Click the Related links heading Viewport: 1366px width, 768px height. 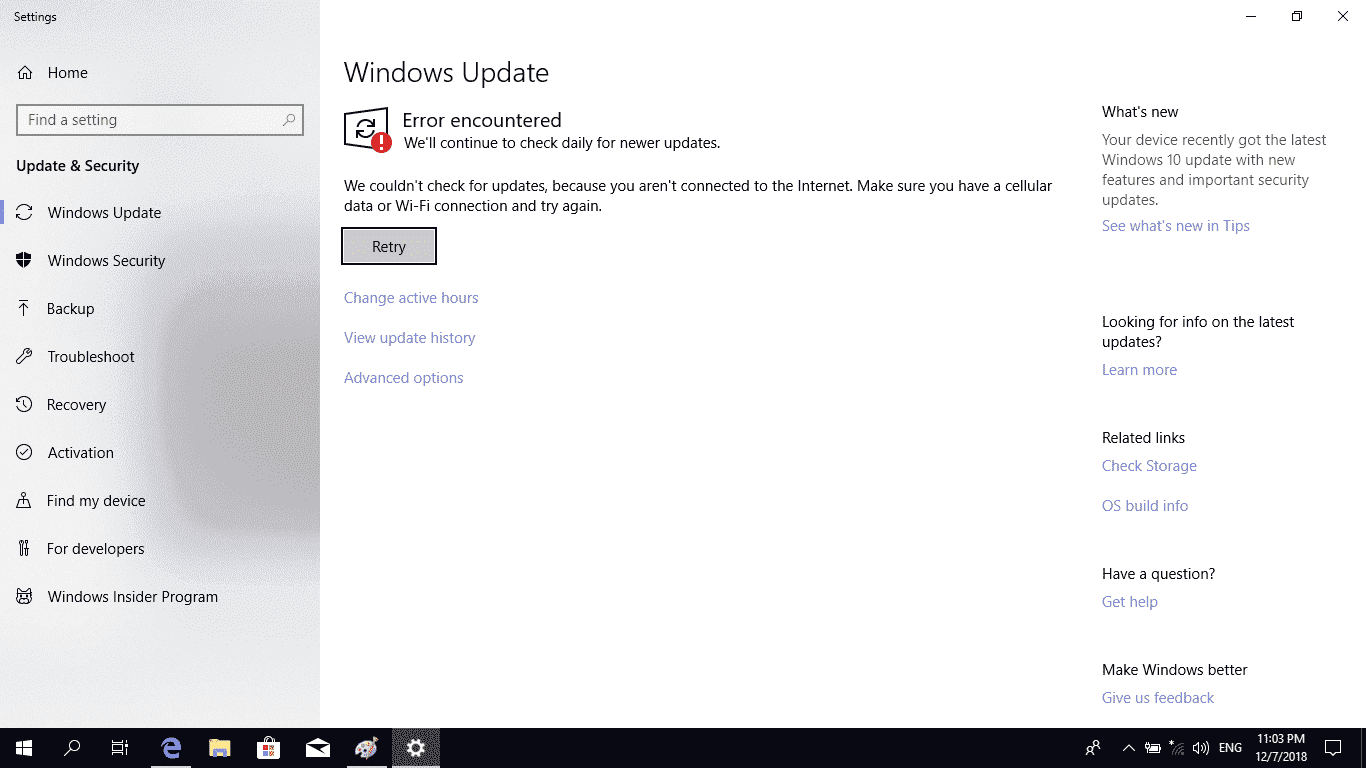coord(1143,438)
